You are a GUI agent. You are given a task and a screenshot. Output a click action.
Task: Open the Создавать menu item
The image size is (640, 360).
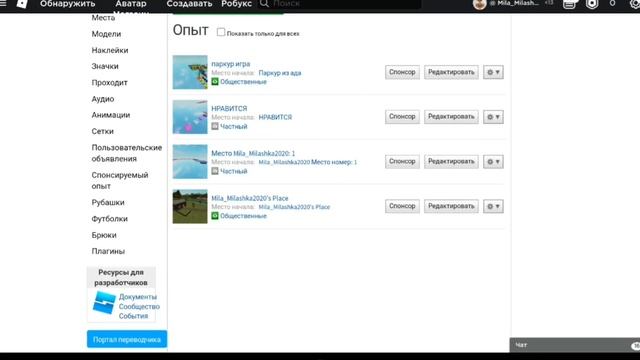click(189, 4)
